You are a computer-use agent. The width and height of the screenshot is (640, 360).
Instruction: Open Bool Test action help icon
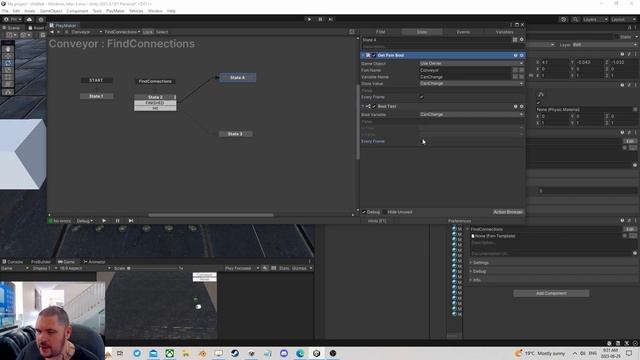516,106
